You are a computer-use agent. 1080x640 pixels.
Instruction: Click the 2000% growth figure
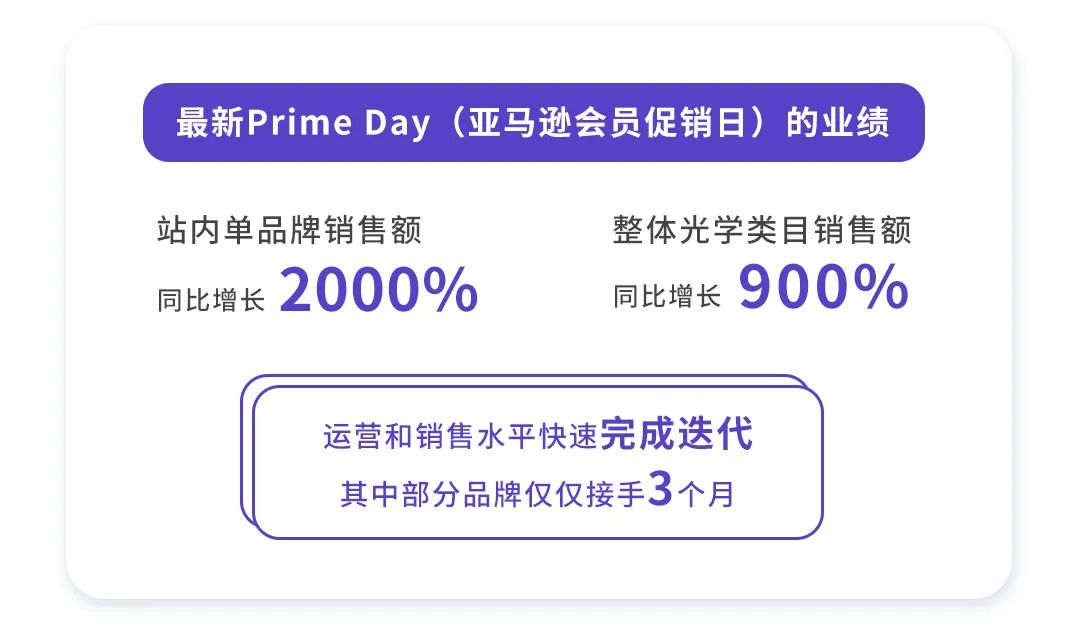tap(379, 290)
